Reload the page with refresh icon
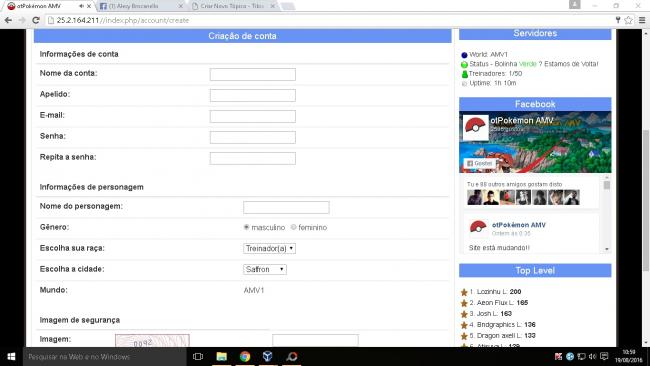 [36, 20]
